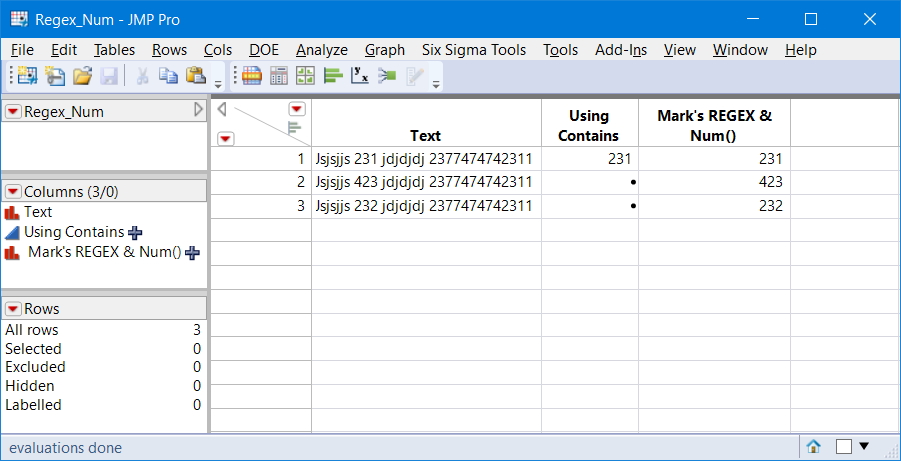Screen dimensions: 901x461
Task: Select Text column in Columns panel
Action: point(38,212)
